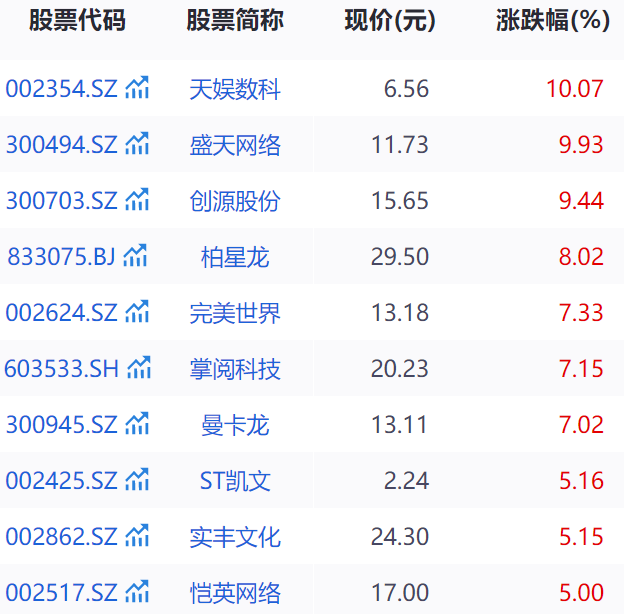Open chart icon beside 002354.SZ
Viewport: 624px width, 614px height.
point(137,87)
